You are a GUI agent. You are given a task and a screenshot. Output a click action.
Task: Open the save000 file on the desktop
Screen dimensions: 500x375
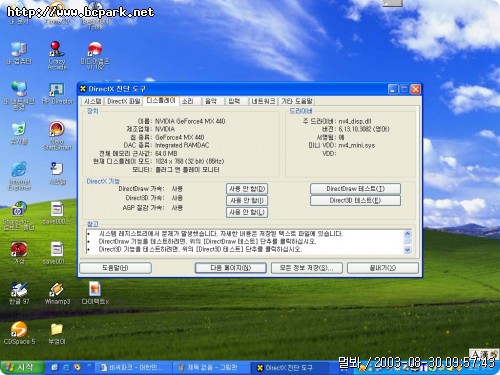tap(57, 213)
